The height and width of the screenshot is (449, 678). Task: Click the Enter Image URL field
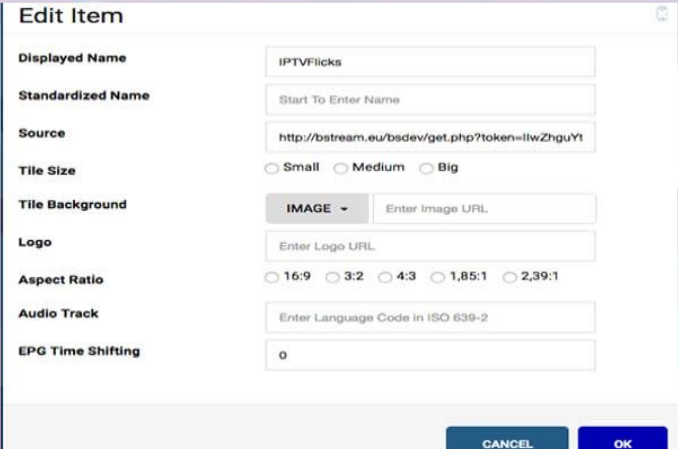pos(484,209)
